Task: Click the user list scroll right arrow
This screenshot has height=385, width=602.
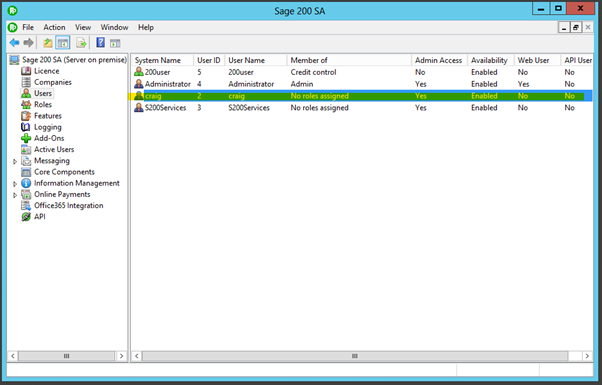Action: click(587, 356)
